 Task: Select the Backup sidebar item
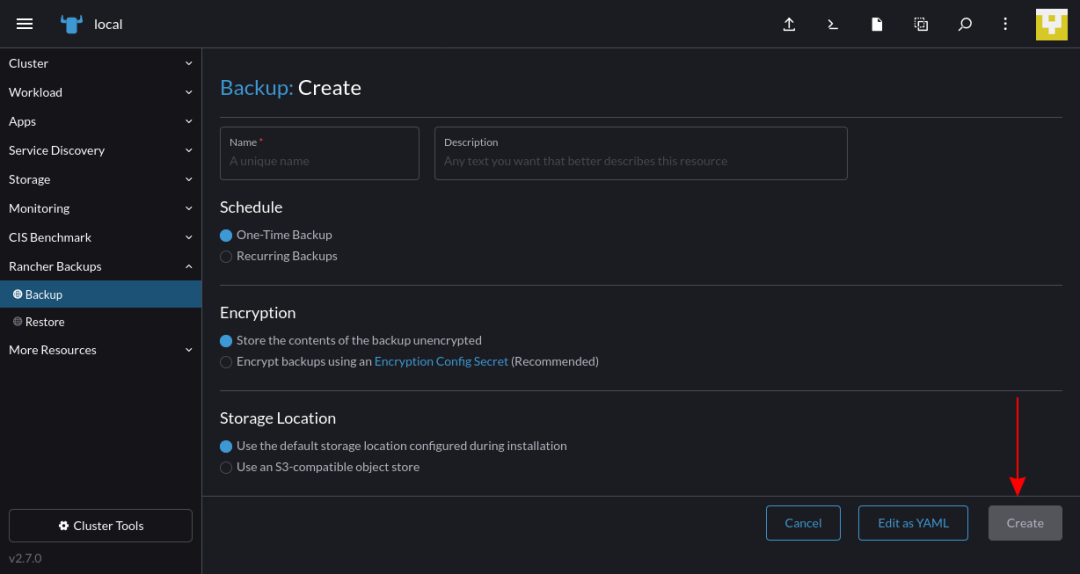pos(101,294)
